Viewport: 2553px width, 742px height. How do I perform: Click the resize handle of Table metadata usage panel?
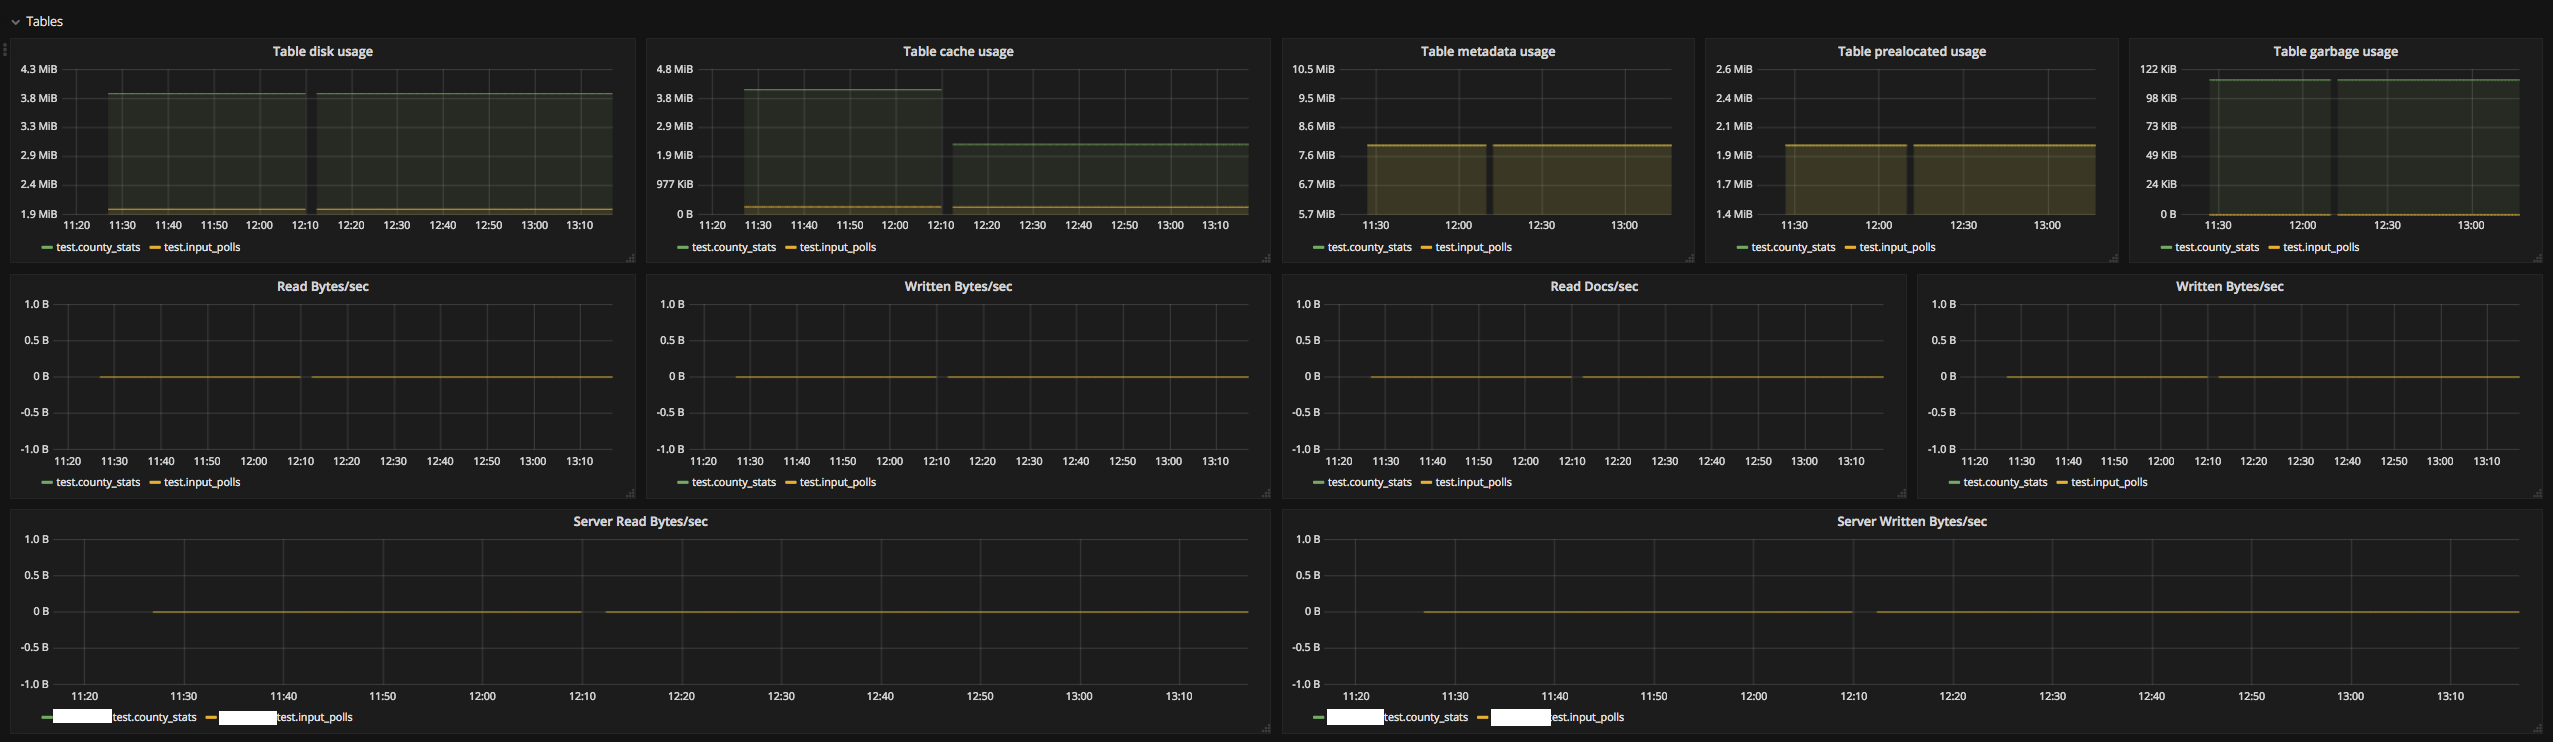coord(1689,258)
